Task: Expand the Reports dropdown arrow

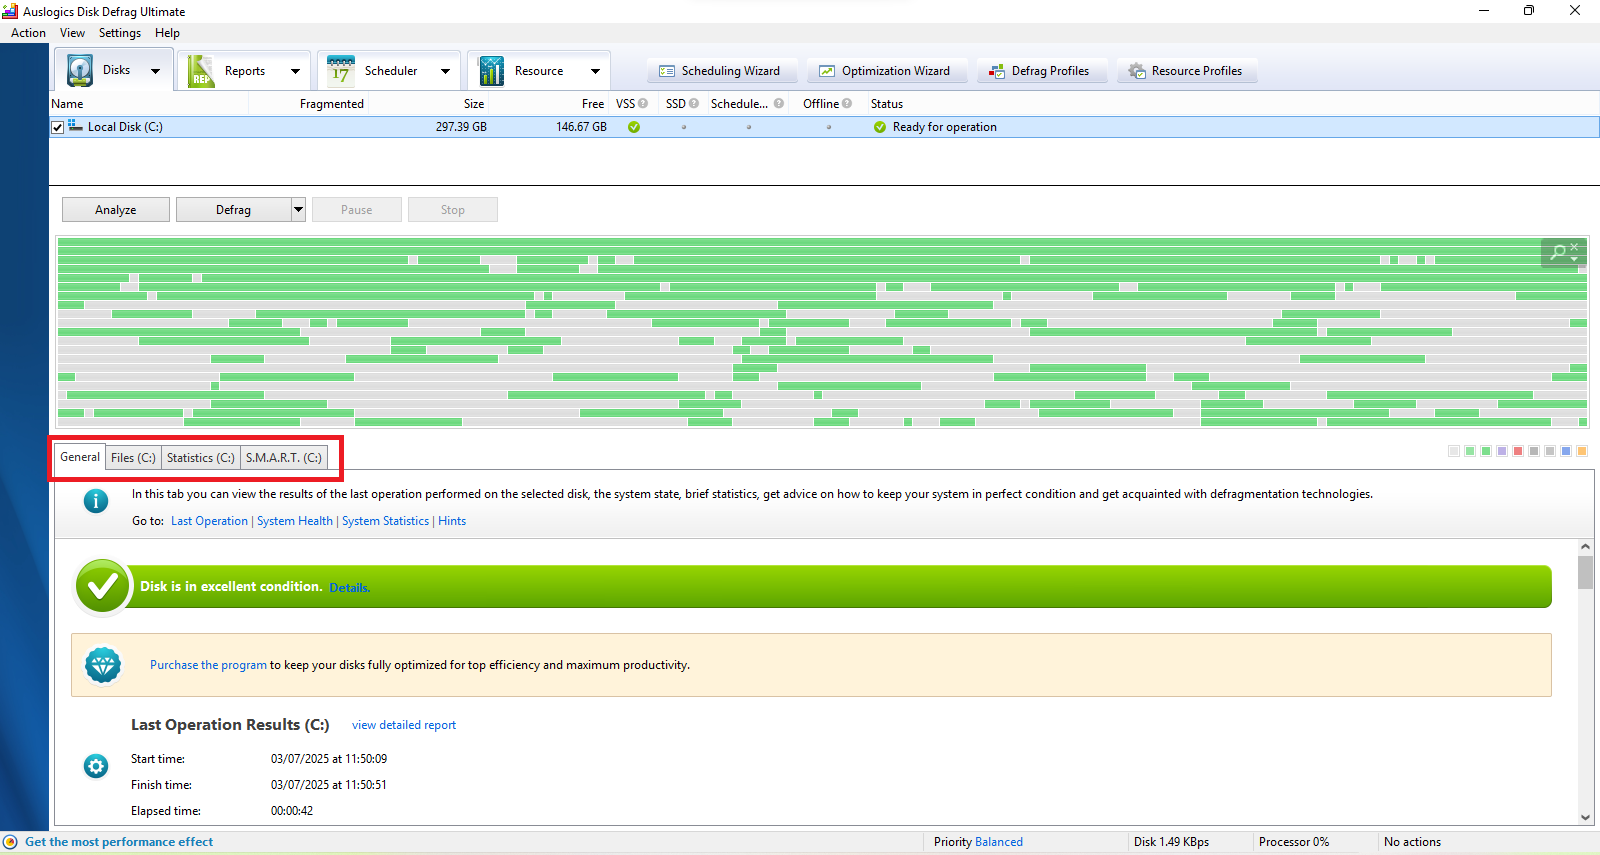Action: tap(295, 71)
